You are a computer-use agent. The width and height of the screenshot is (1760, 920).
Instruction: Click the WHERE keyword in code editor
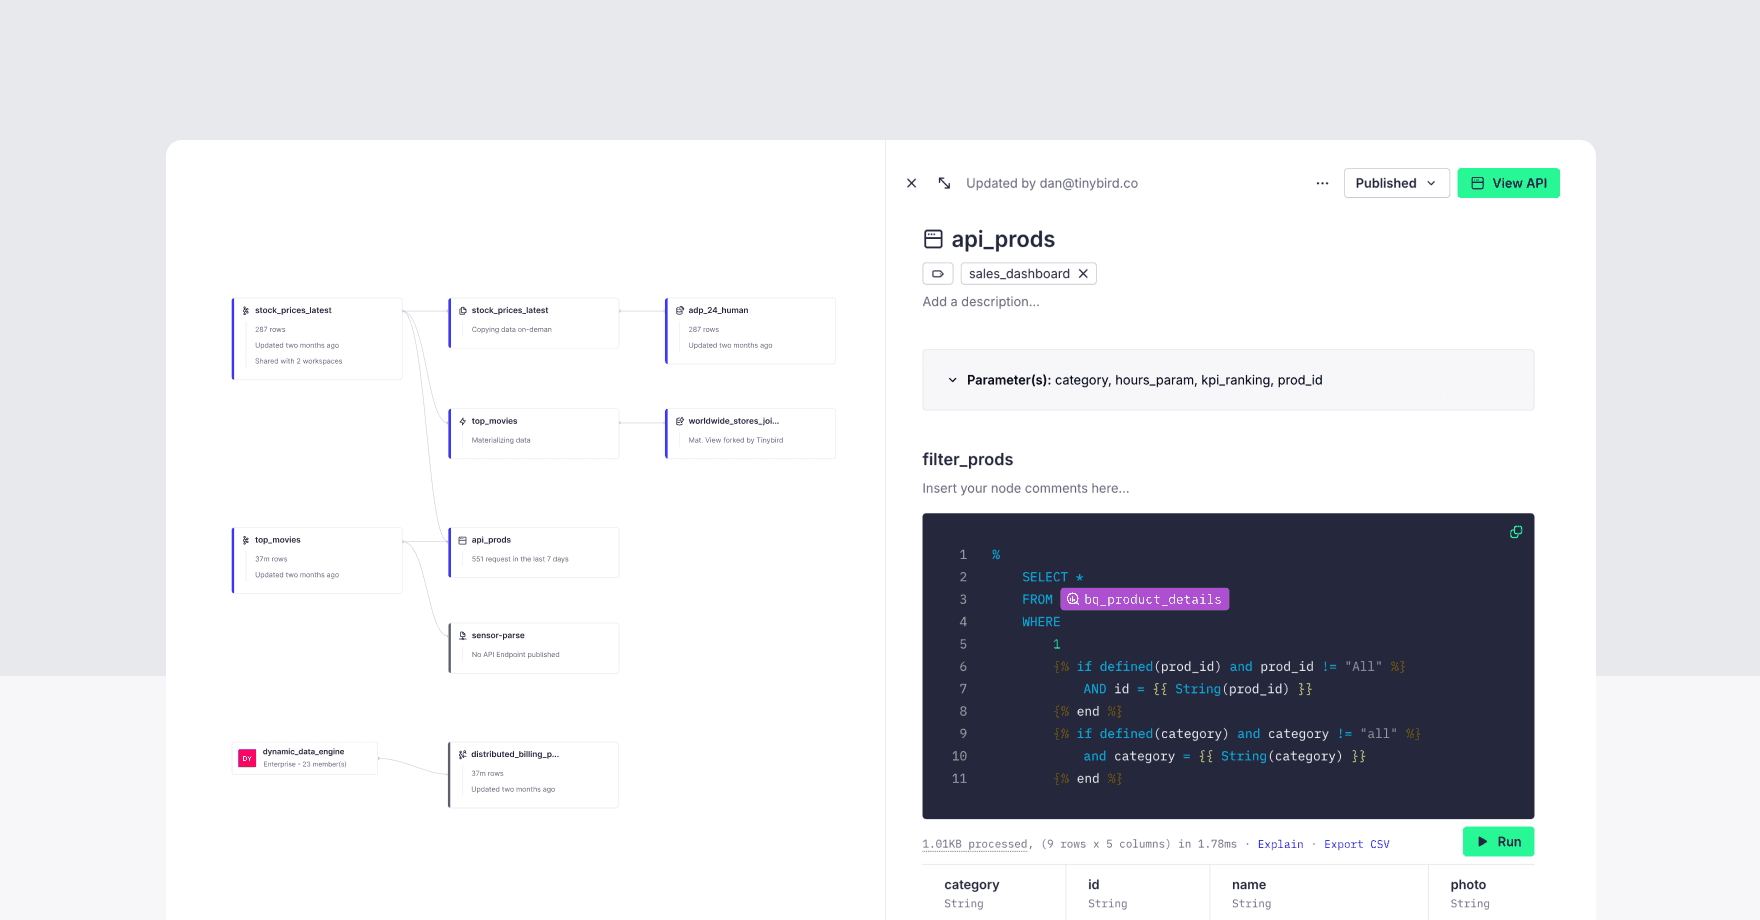[x=1041, y=622]
